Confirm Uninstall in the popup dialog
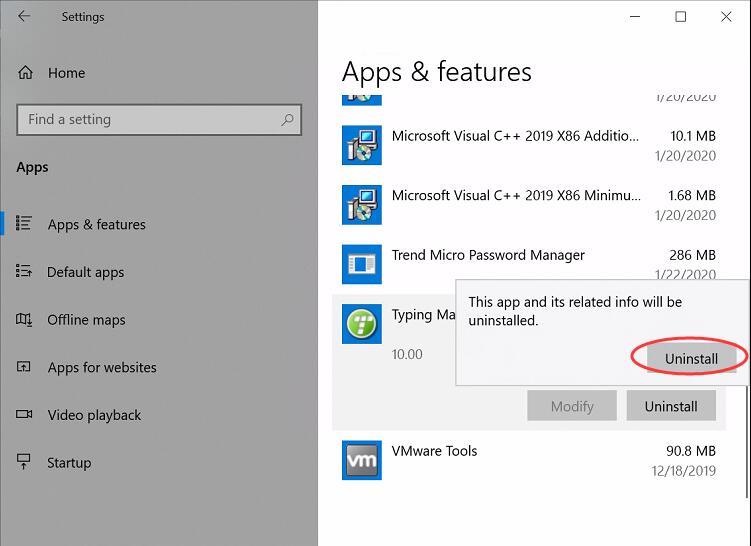 (x=691, y=358)
